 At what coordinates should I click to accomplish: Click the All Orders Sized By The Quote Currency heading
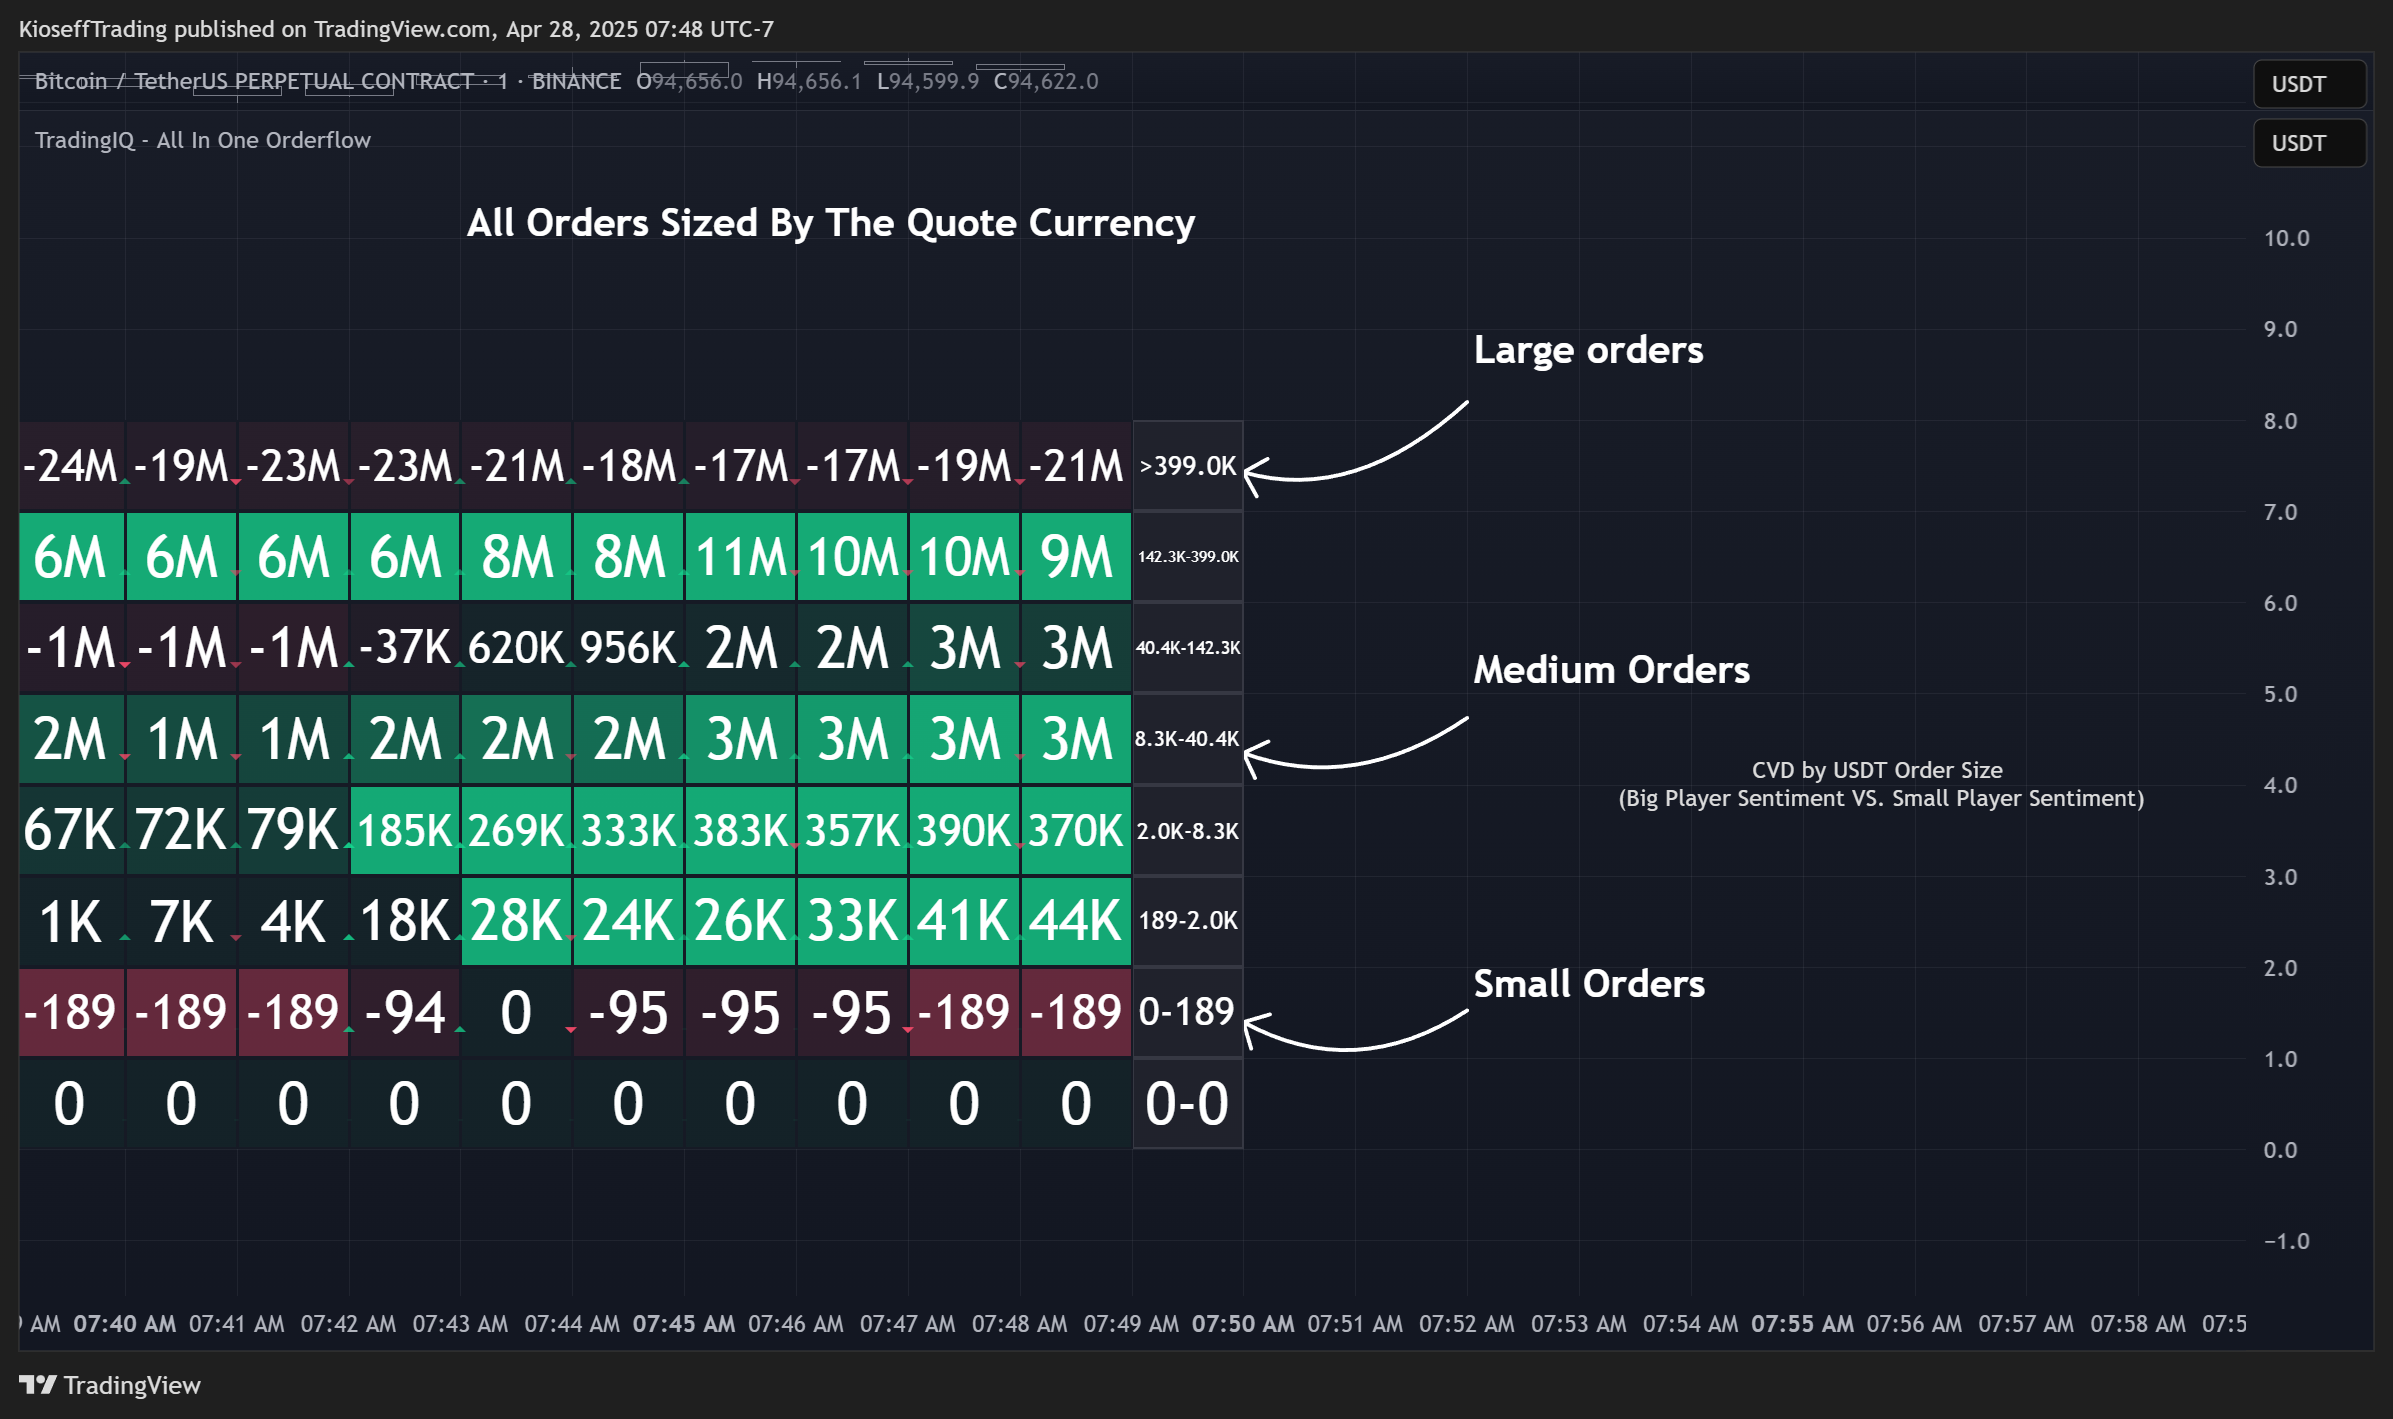[831, 223]
